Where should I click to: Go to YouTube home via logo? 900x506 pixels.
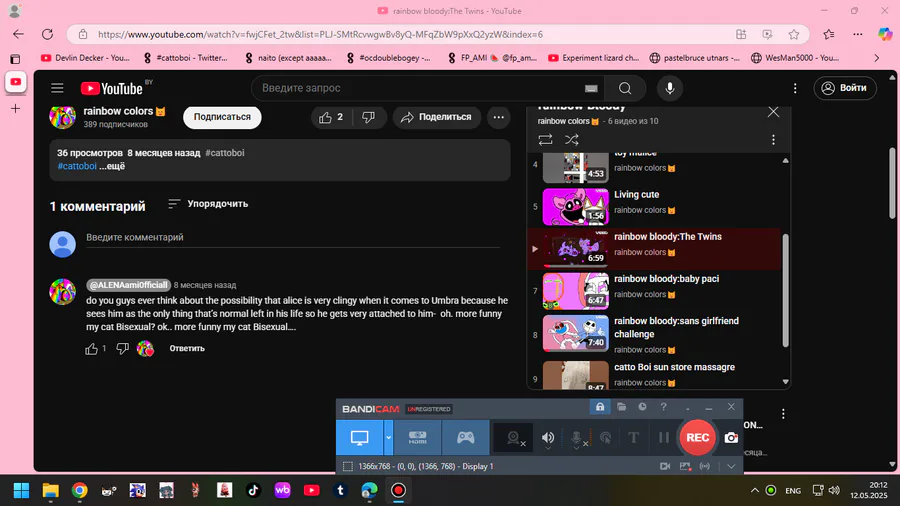pyautogui.click(x=111, y=88)
